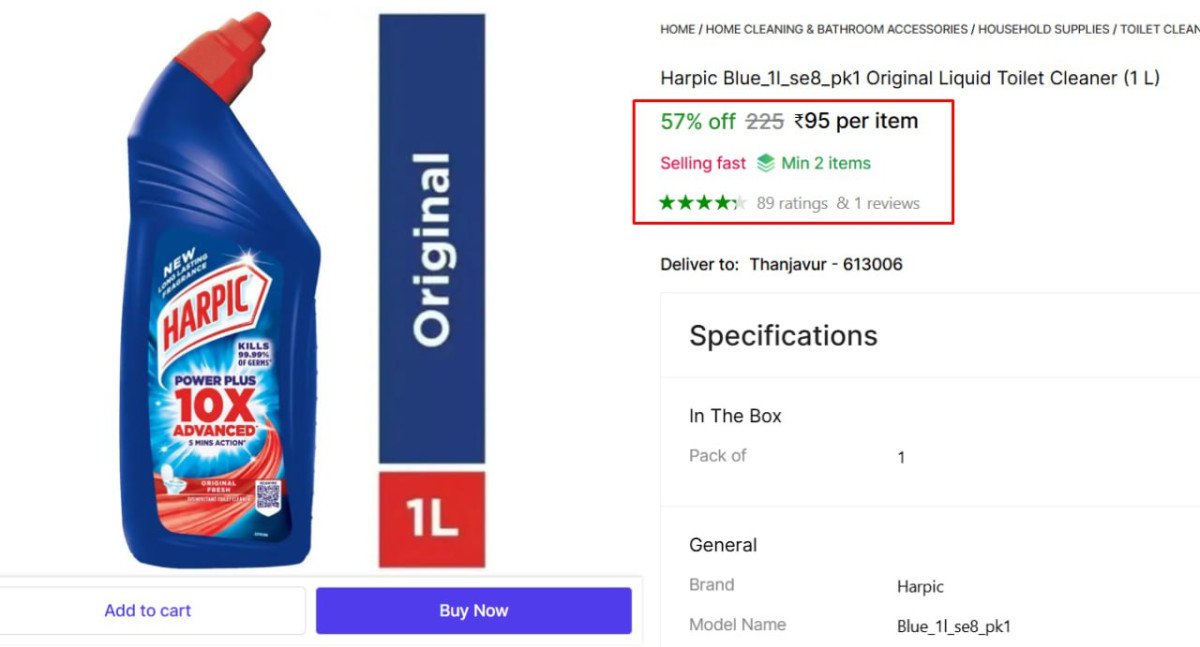Go to HOME in the breadcrumb
Viewport: 1200px width, 647px height.
click(x=677, y=30)
